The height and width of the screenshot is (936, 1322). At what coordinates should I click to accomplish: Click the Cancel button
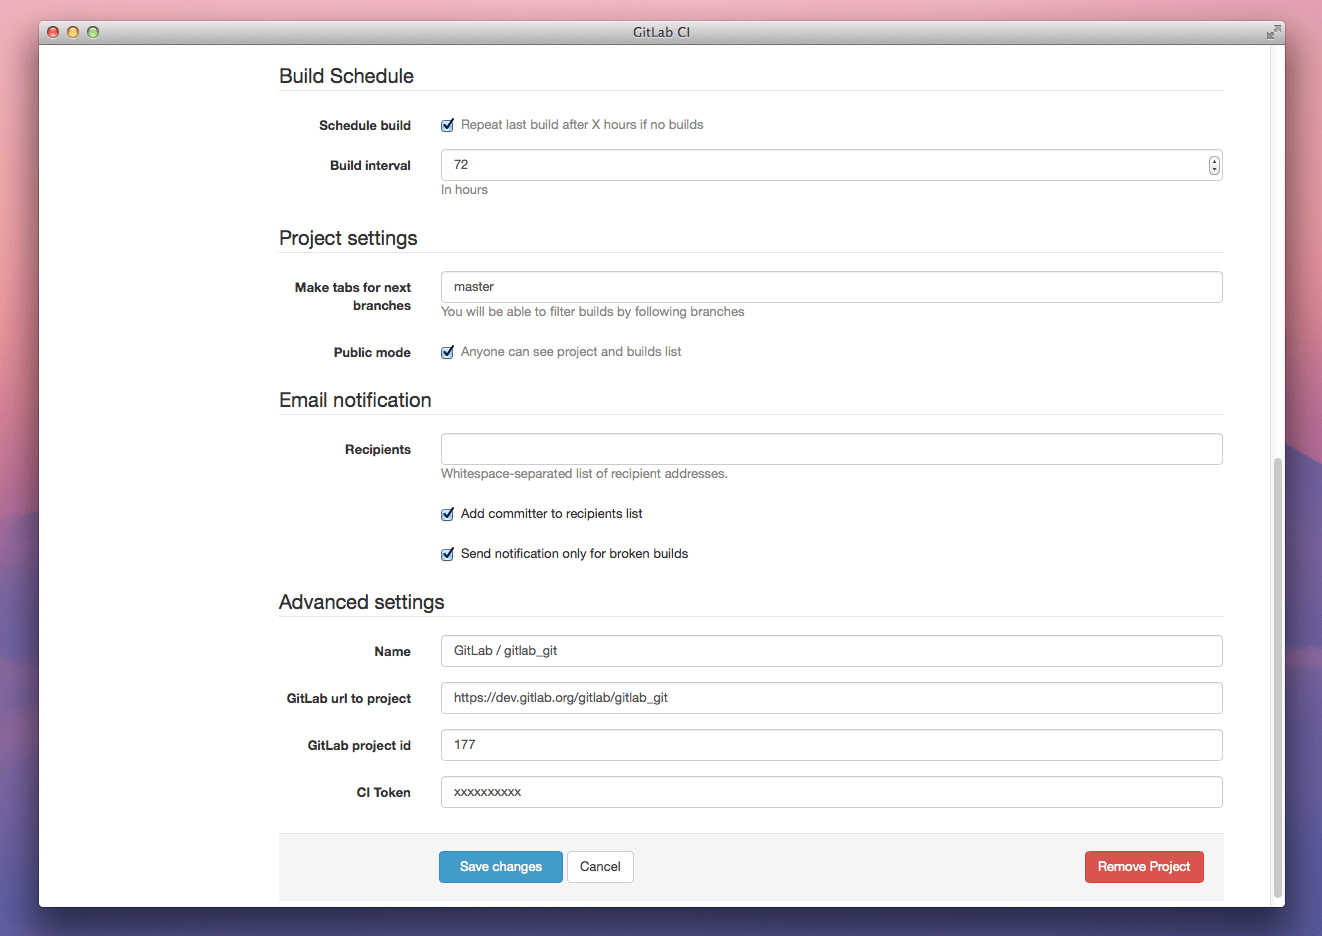600,867
